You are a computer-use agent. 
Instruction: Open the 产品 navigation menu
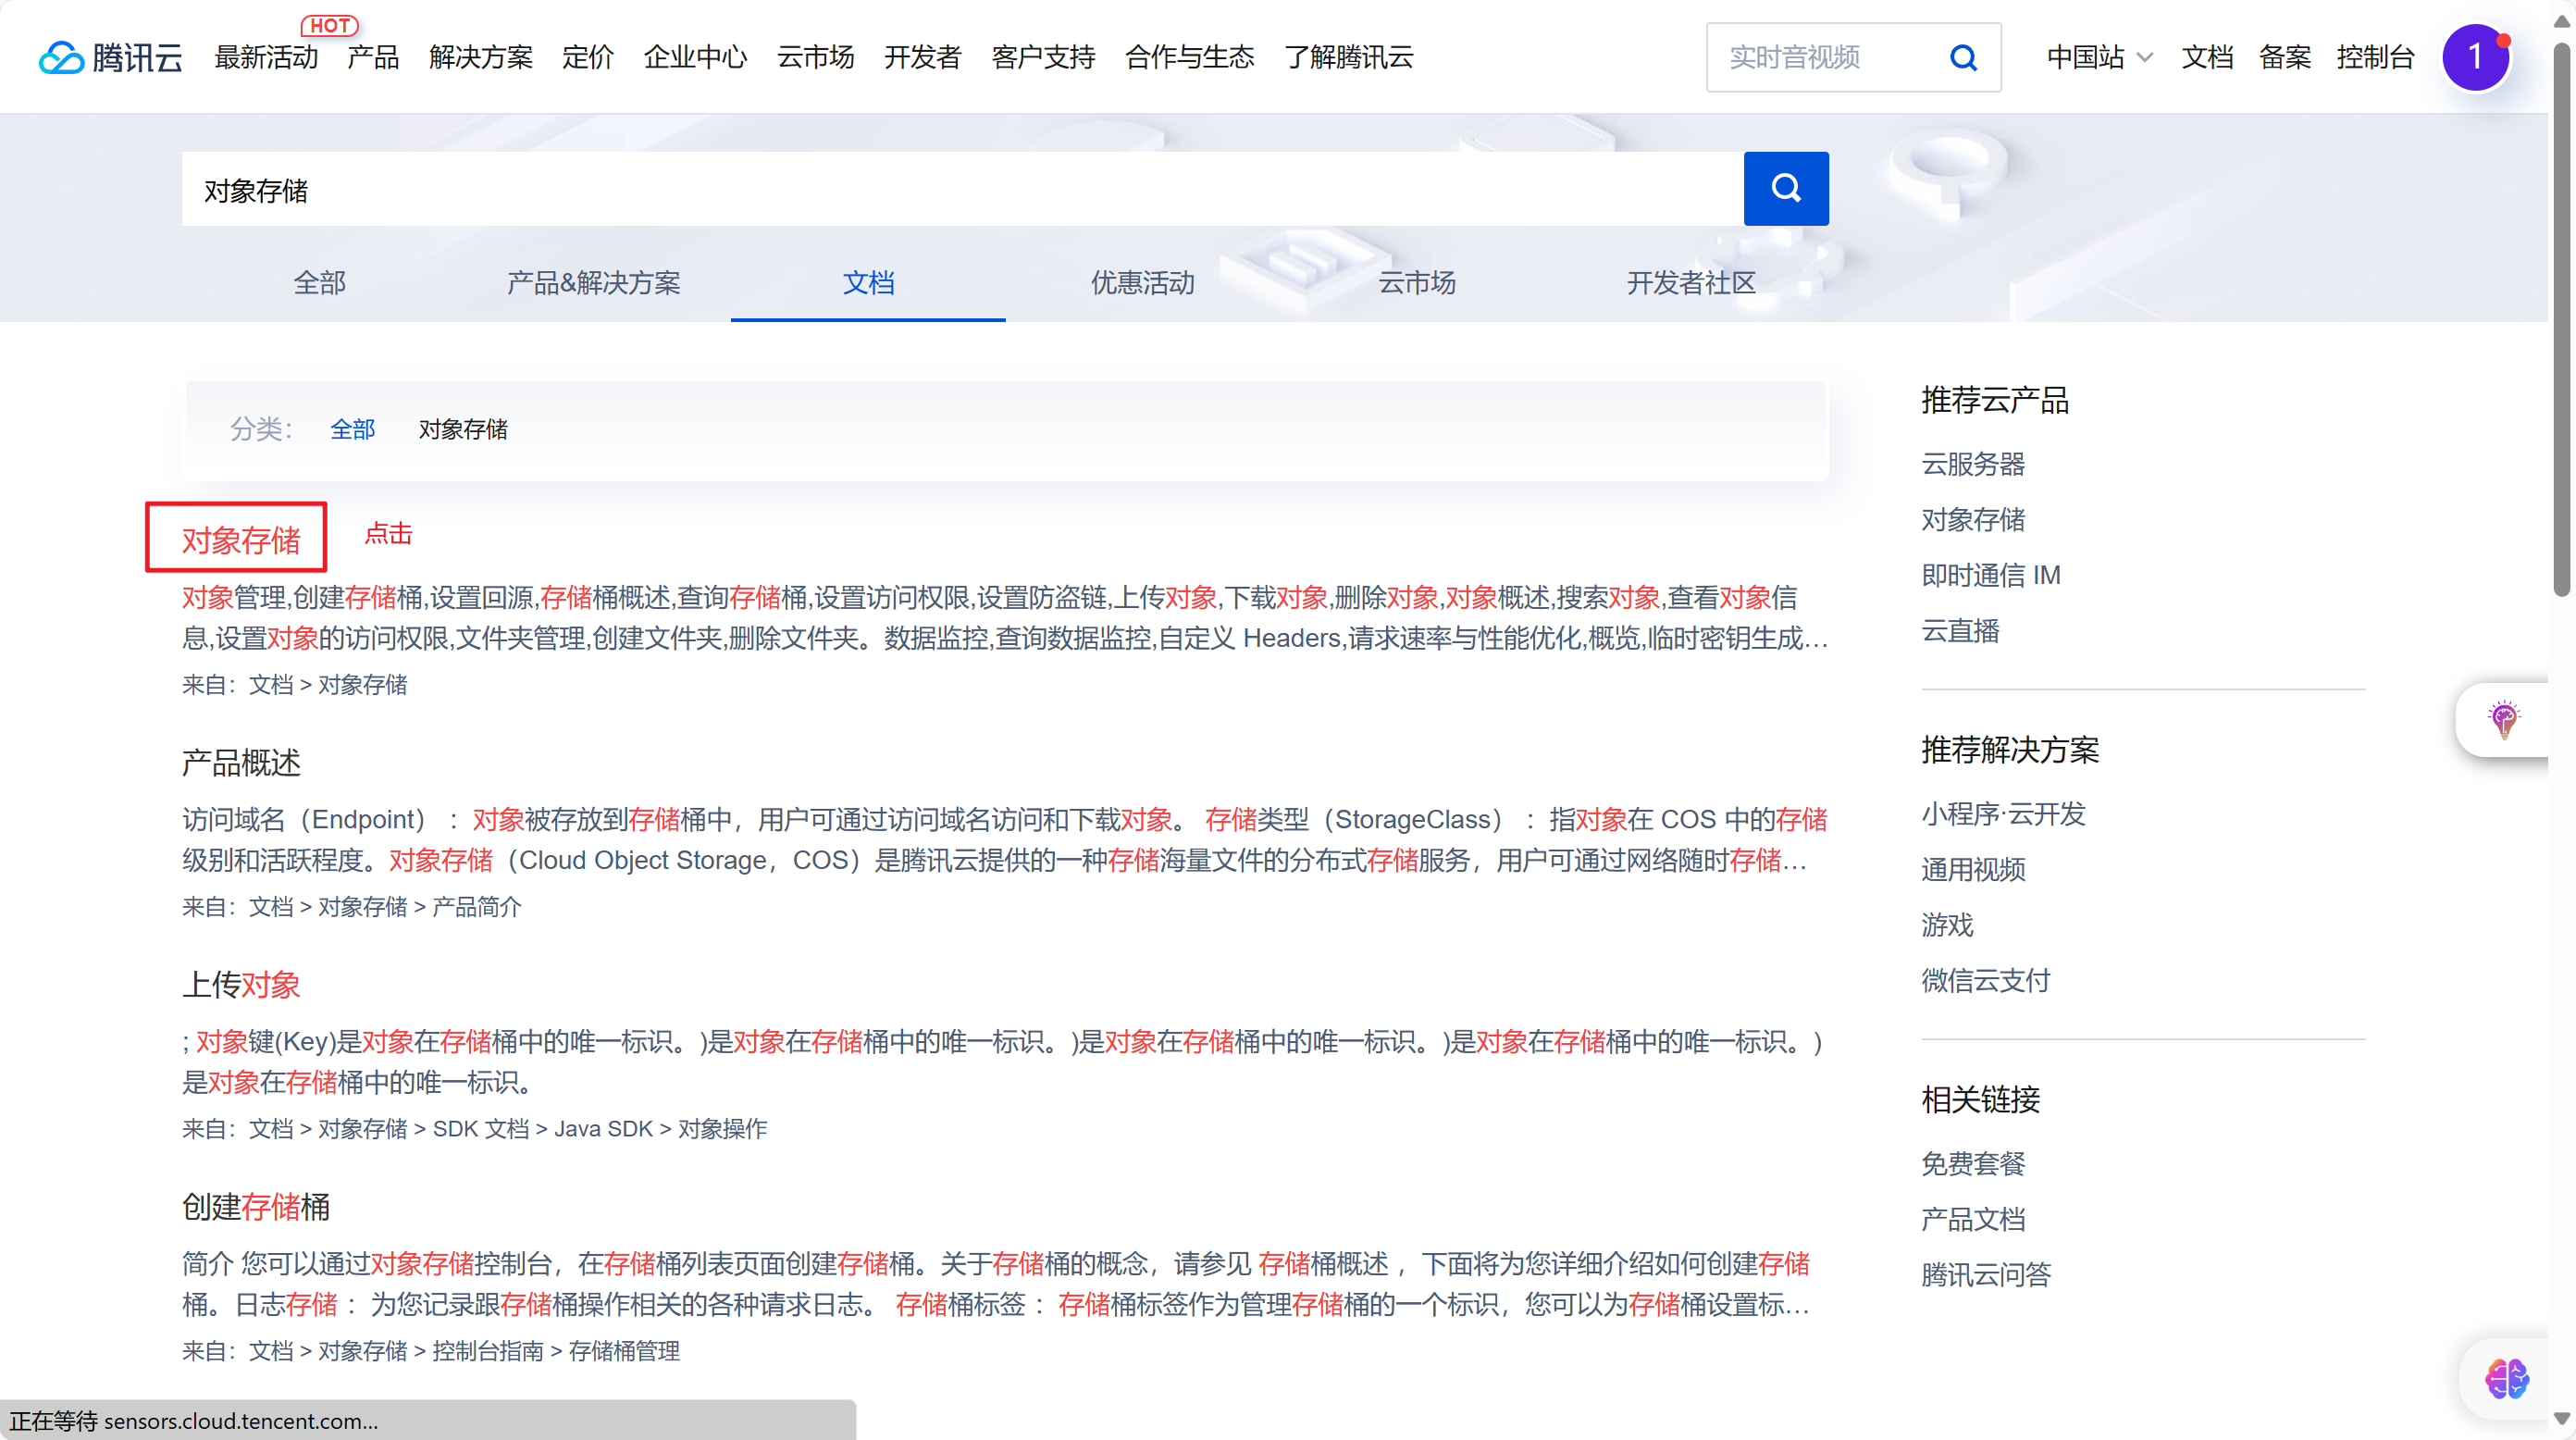click(373, 57)
